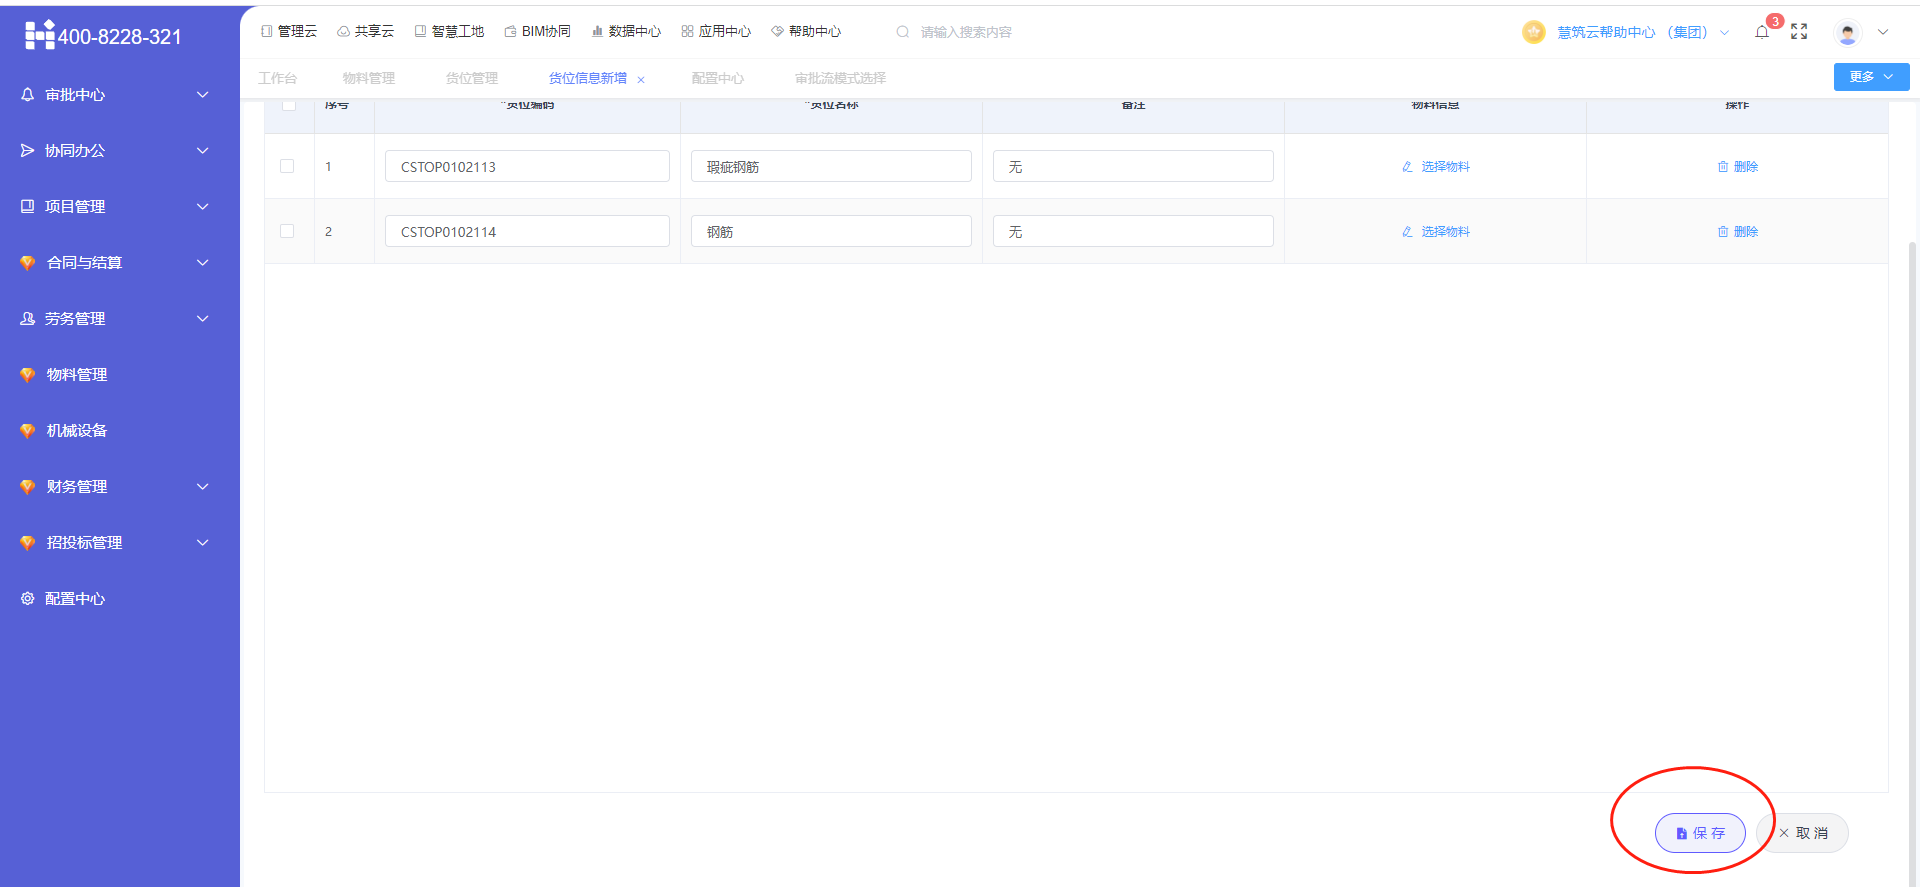
Task: Open the BIM协同 menu
Action: click(x=537, y=31)
